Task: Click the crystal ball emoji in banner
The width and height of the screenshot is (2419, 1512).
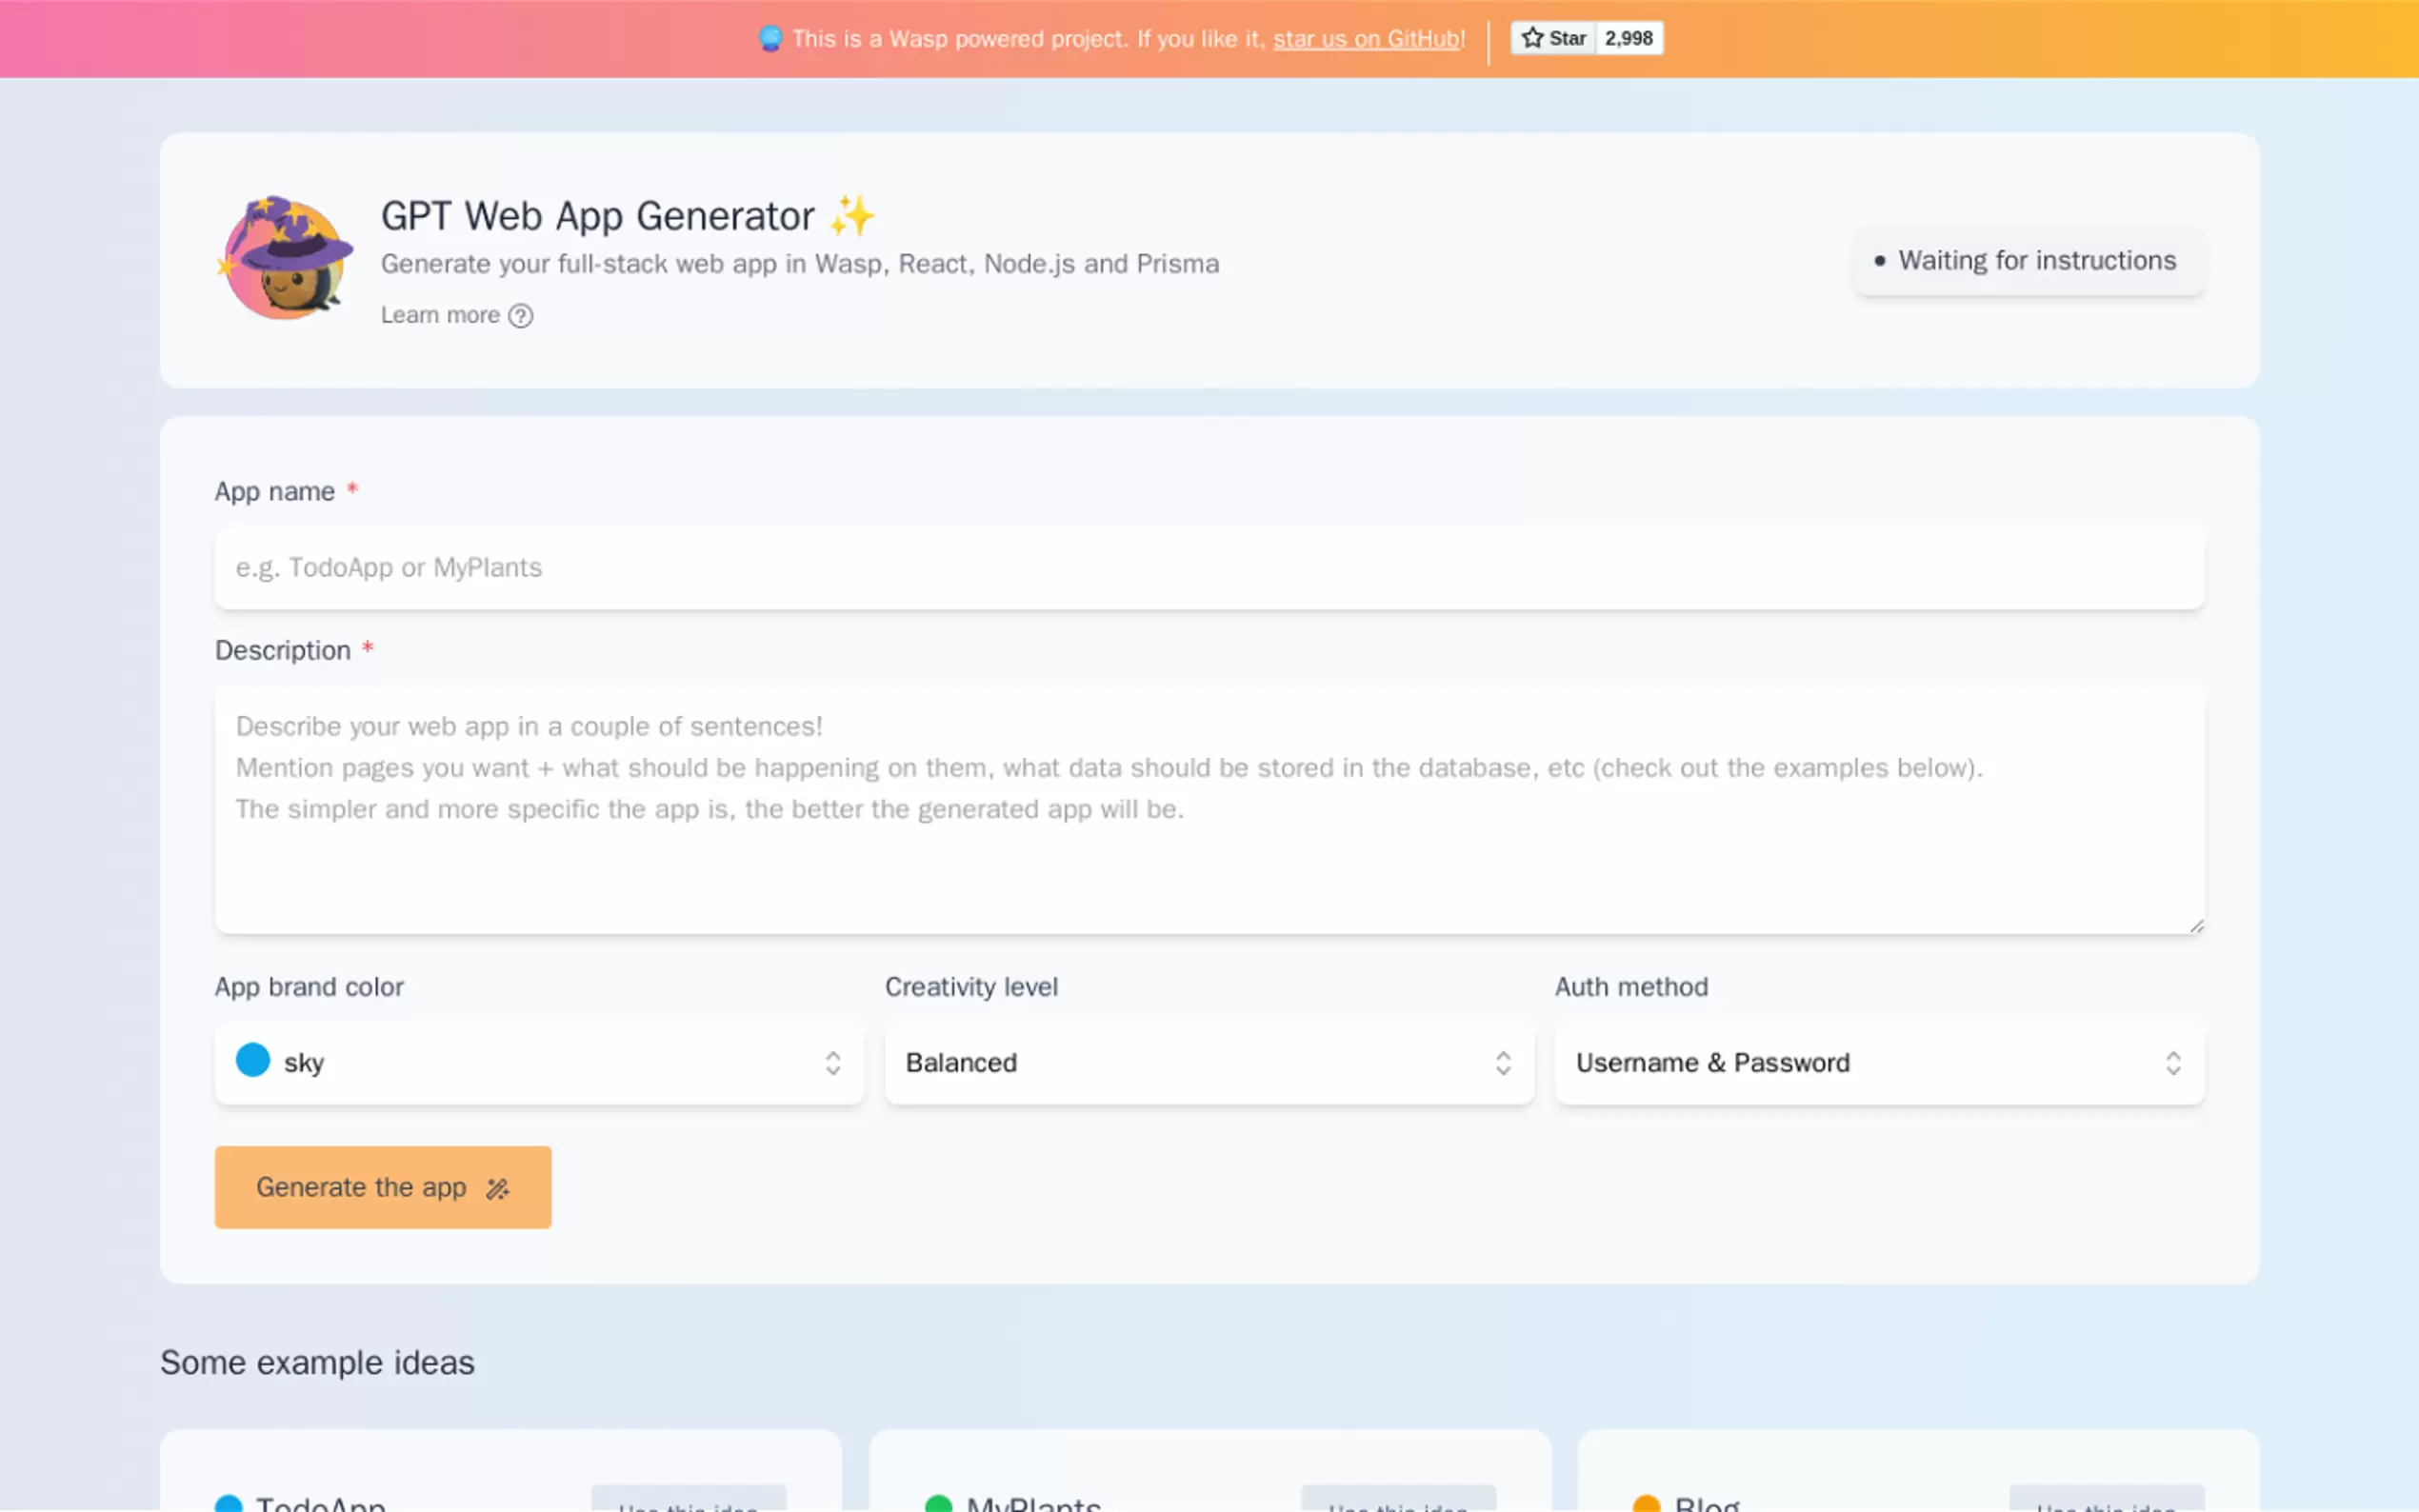Action: click(x=770, y=39)
